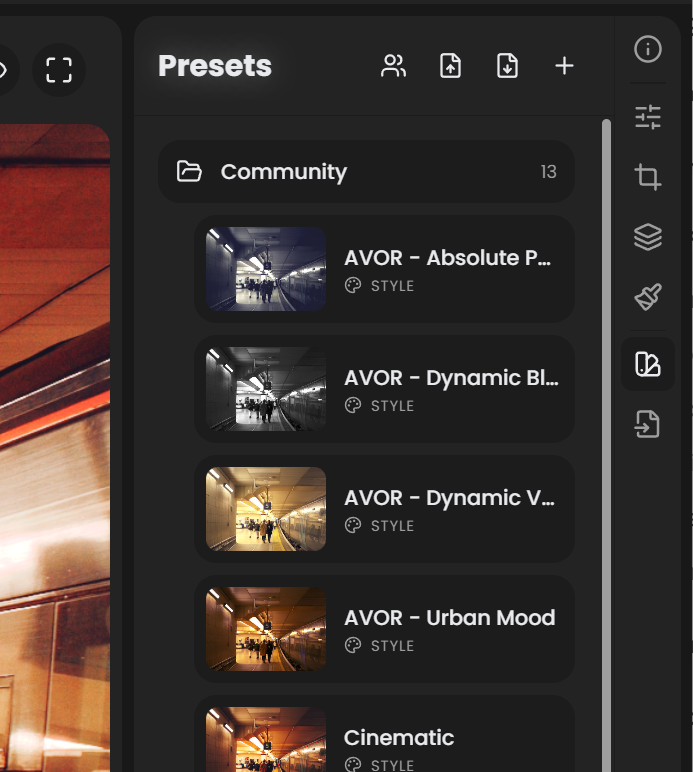Click the Community preset count 13
Screen dimensions: 693x772
(x=548, y=172)
